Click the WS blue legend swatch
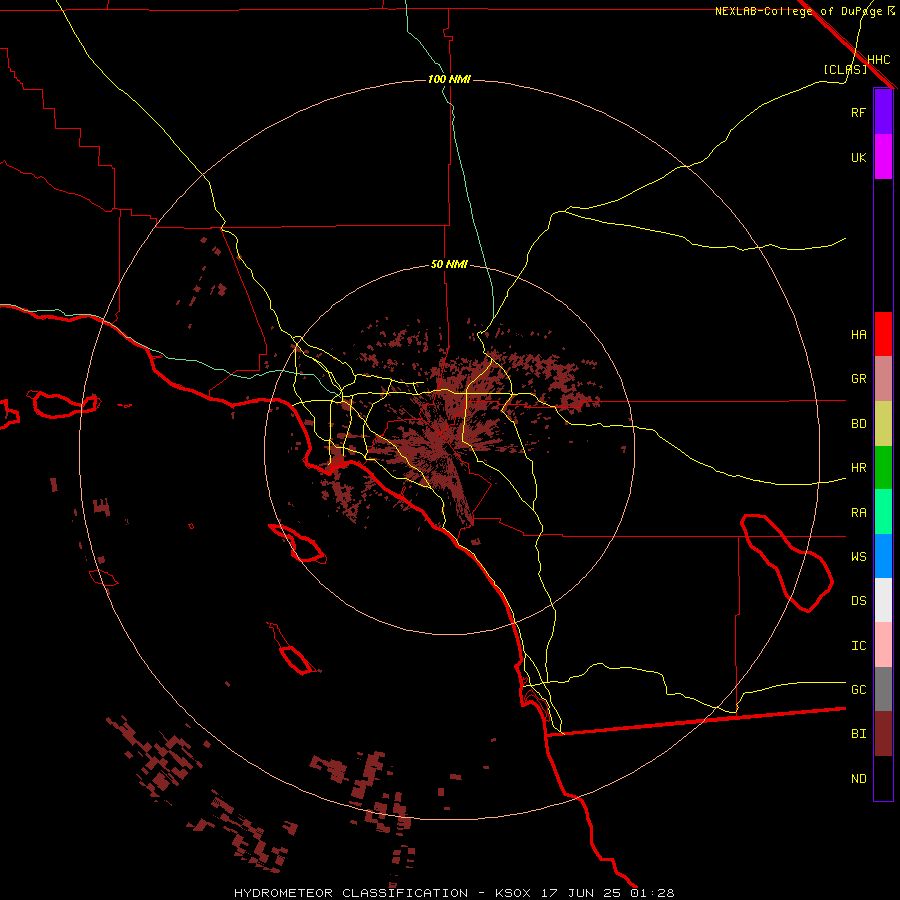Image resolution: width=900 pixels, height=900 pixels. tap(883, 556)
